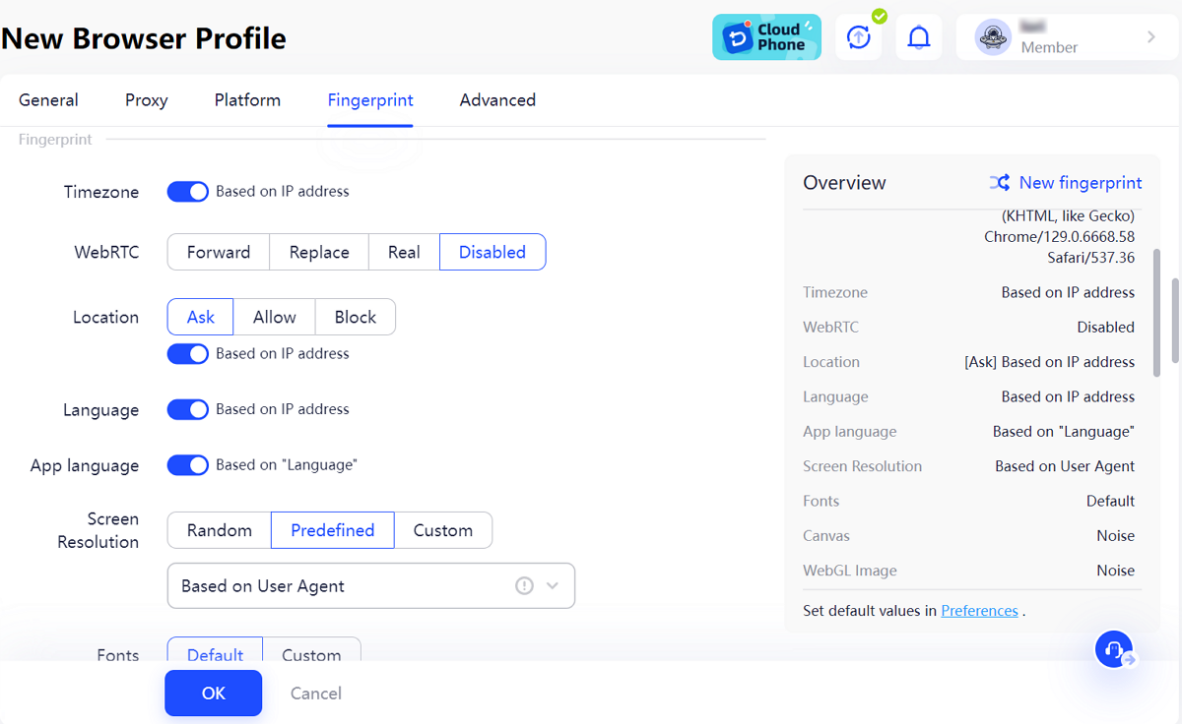Screen dimensions: 1182x724
Task: Toggle App language based on Language
Action: click(x=188, y=465)
